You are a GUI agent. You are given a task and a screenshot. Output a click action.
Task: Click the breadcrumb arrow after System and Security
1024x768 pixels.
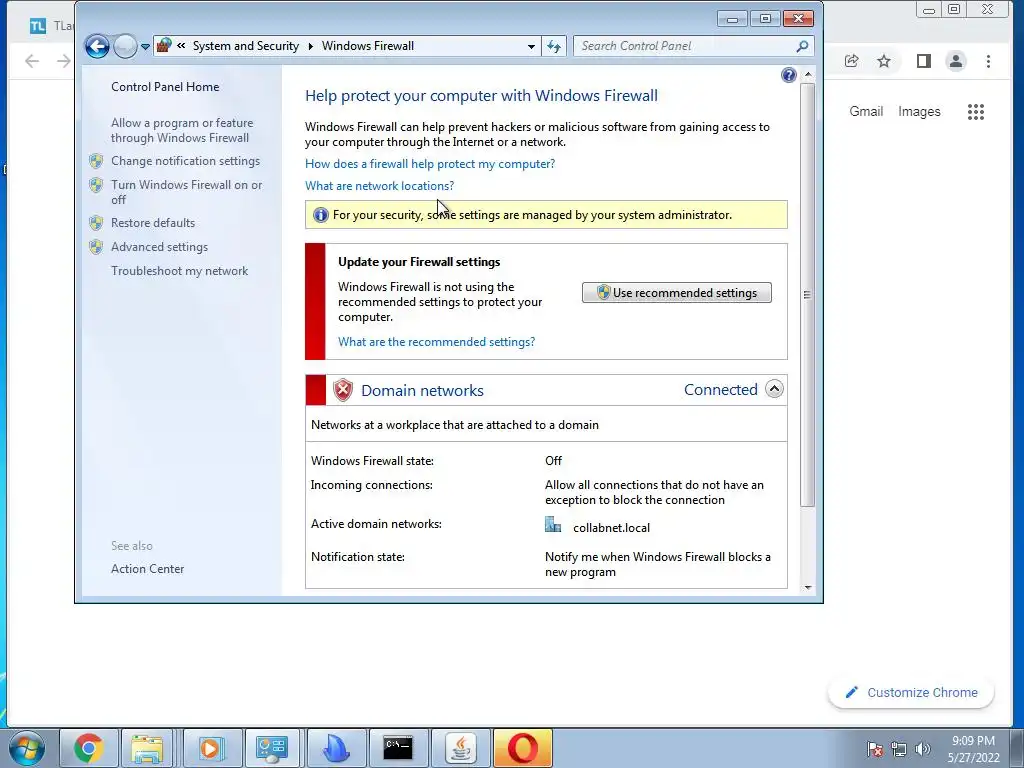[x=310, y=46]
